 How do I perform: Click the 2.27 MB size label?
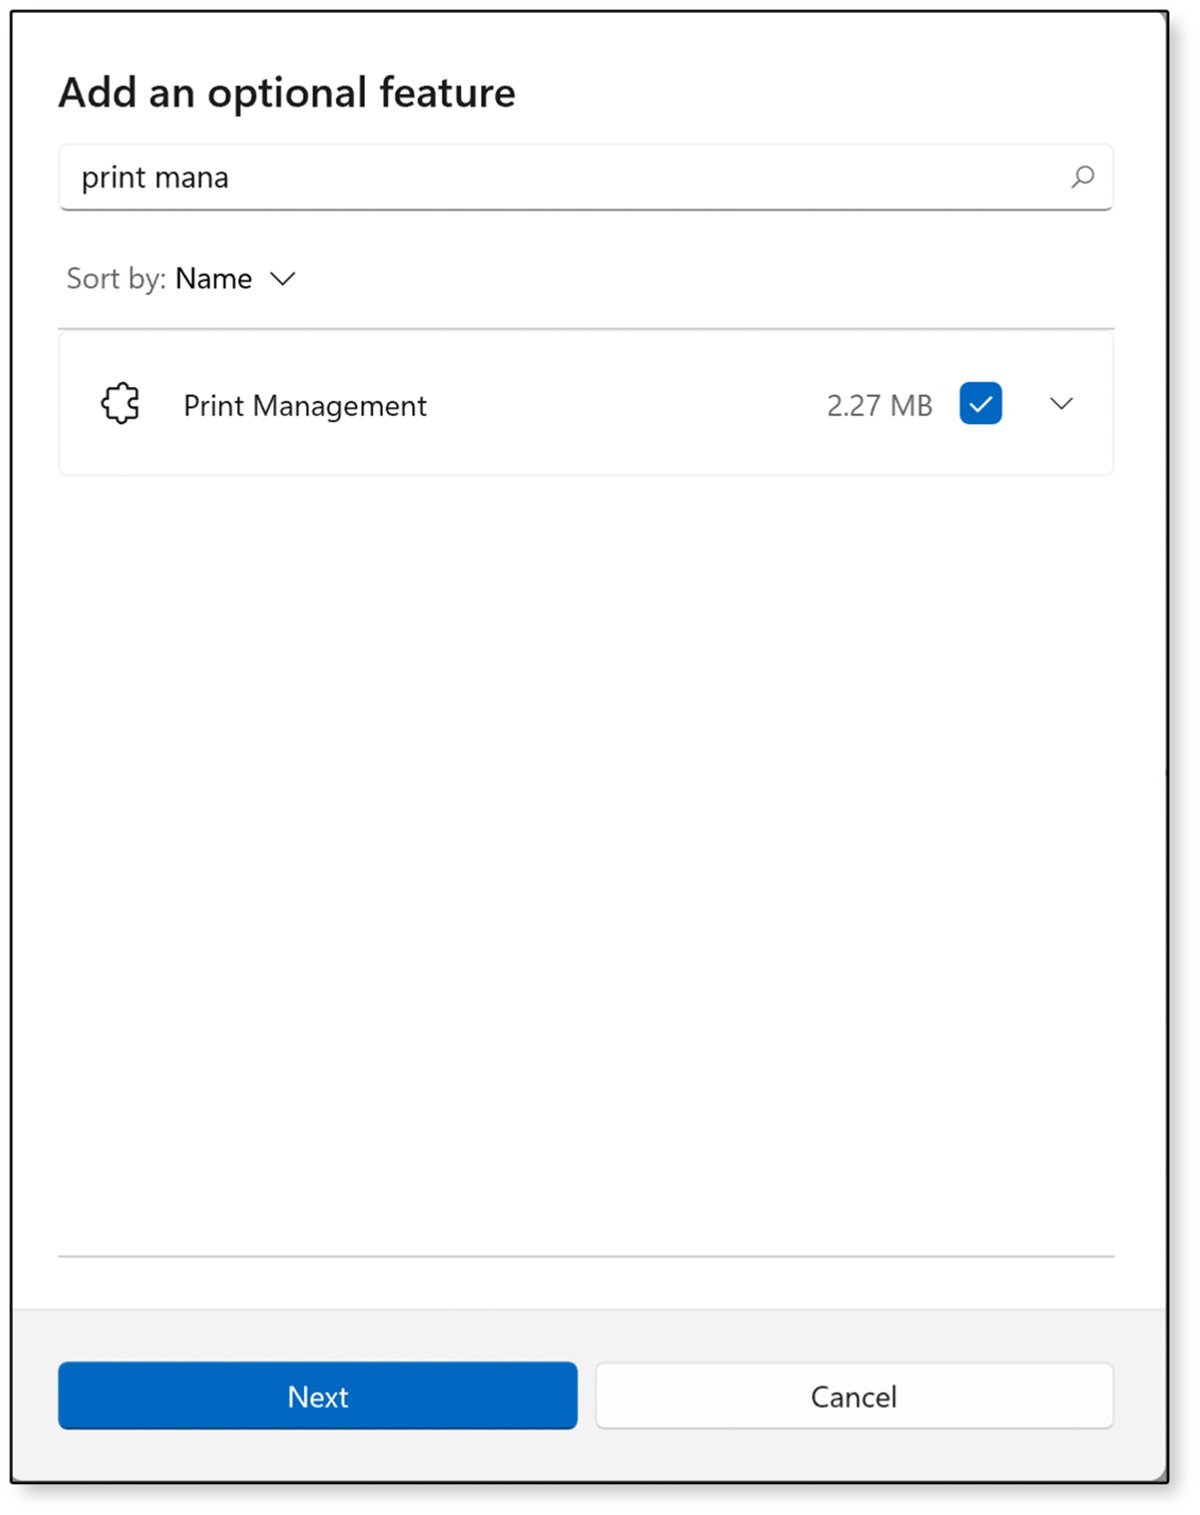click(880, 404)
